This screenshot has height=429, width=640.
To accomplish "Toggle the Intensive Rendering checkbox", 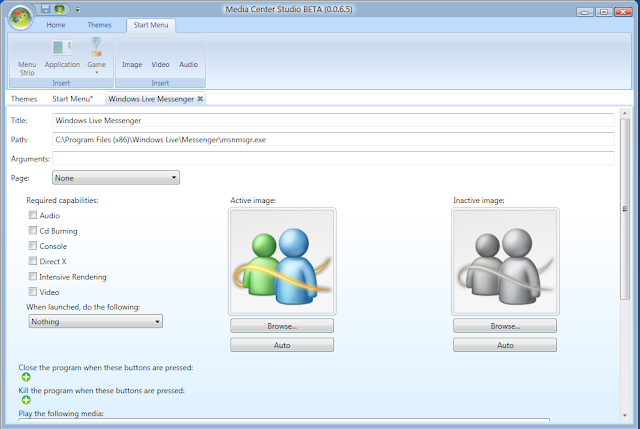I will click(33, 276).
